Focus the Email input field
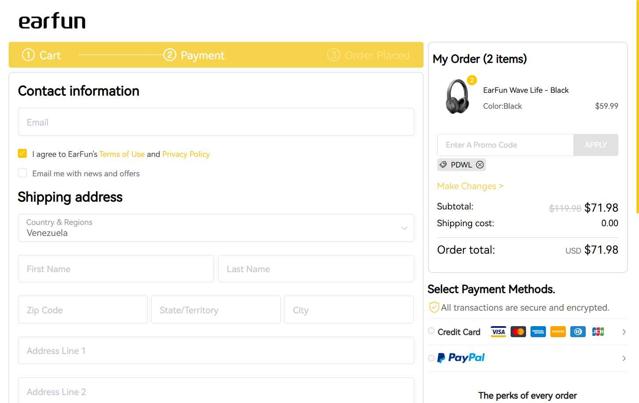Screen dimensions: 639x403 [216, 122]
